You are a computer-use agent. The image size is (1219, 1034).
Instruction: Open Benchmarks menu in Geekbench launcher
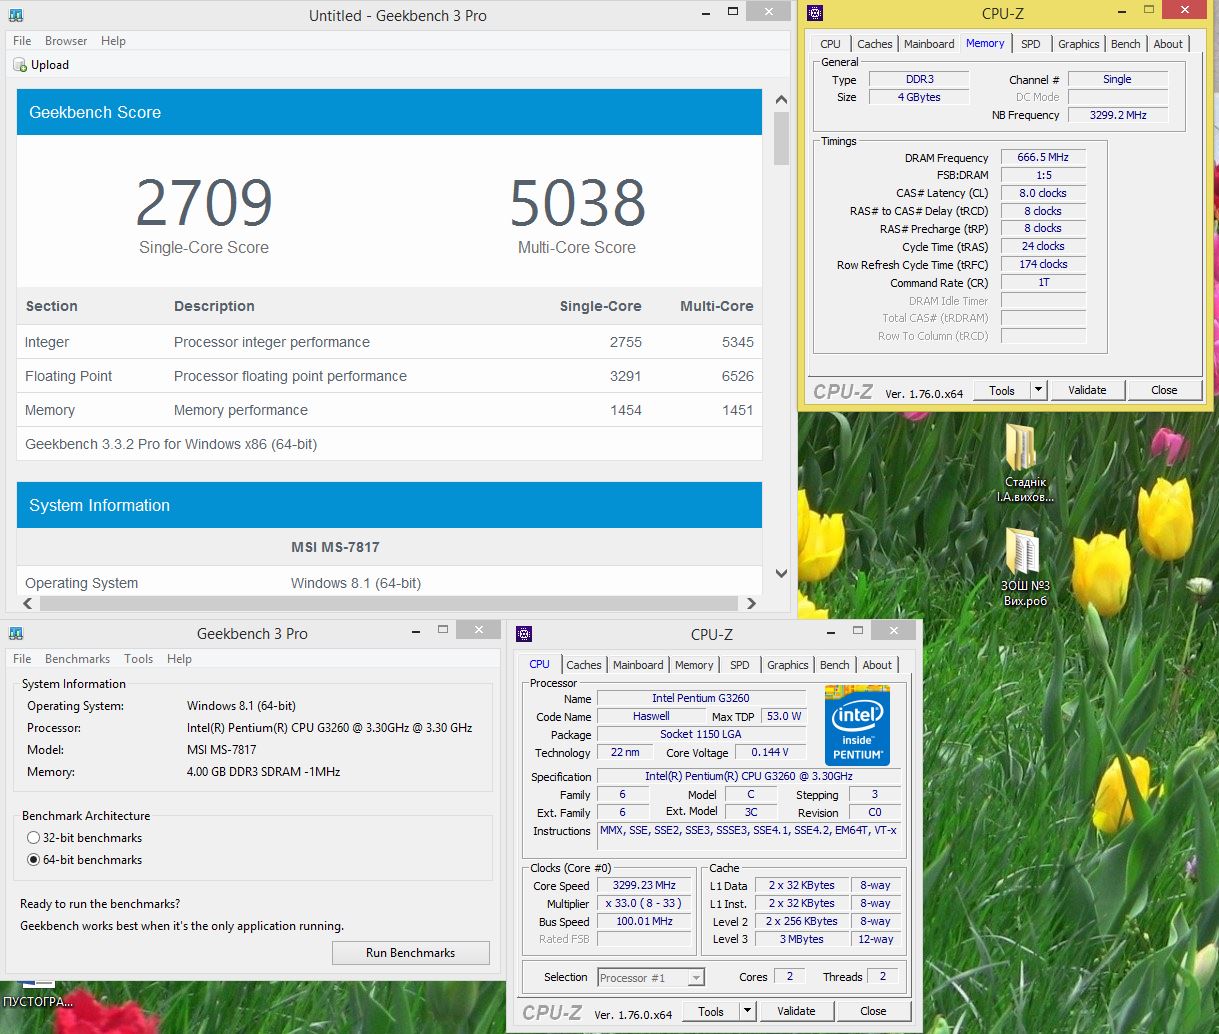(x=77, y=659)
